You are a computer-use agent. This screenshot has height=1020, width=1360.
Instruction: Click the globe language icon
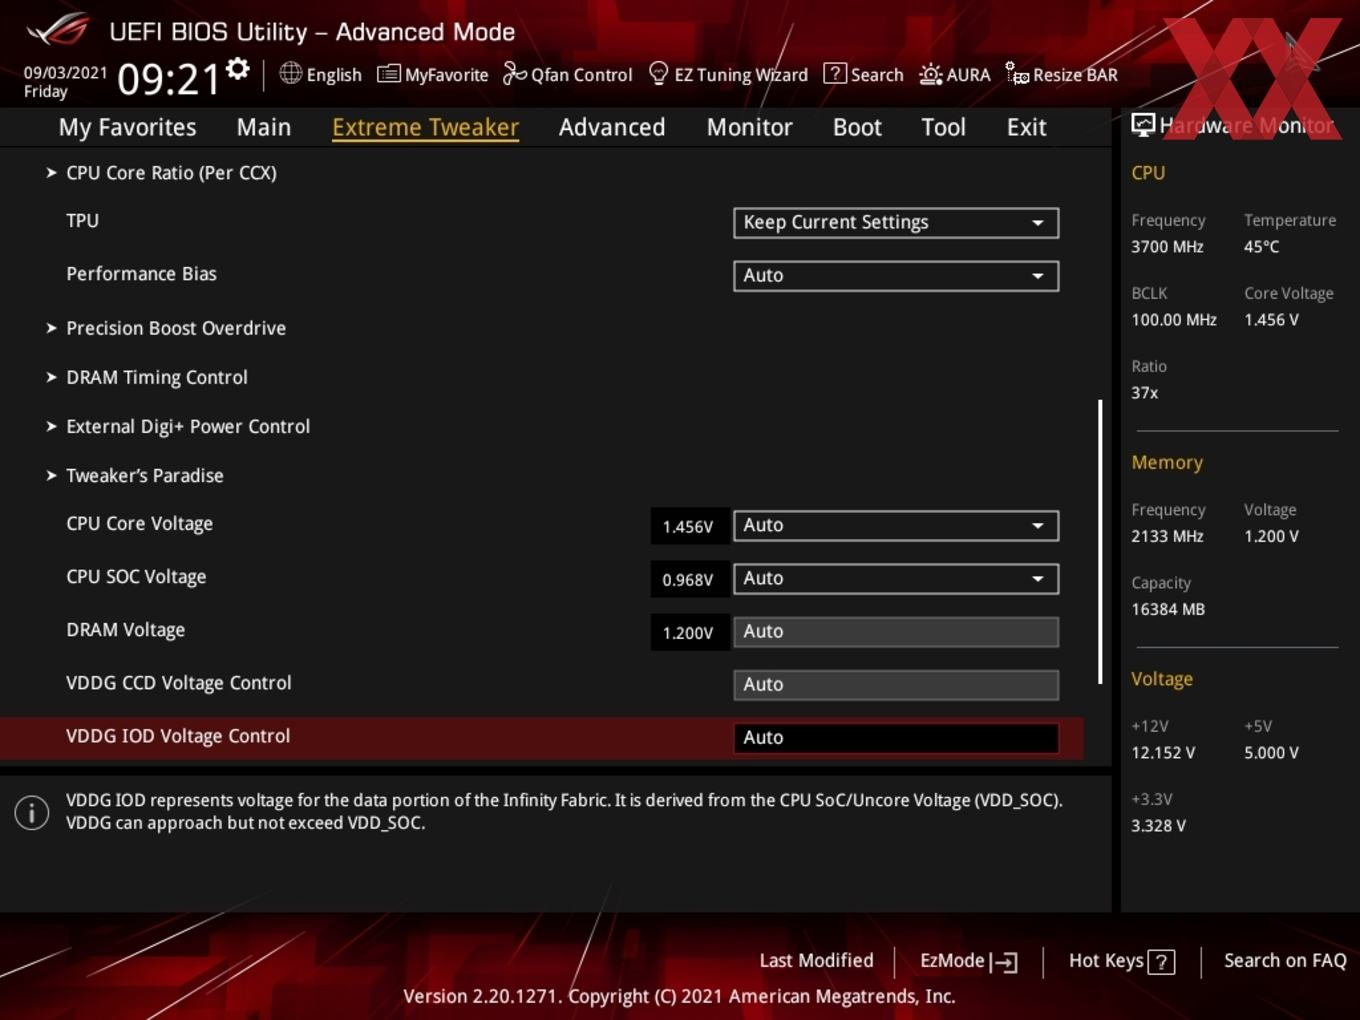click(x=290, y=73)
